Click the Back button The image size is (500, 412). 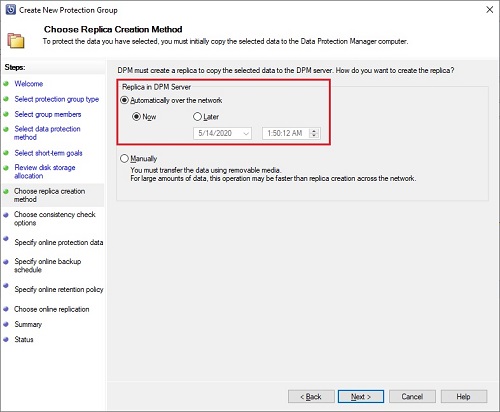click(311, 397)
